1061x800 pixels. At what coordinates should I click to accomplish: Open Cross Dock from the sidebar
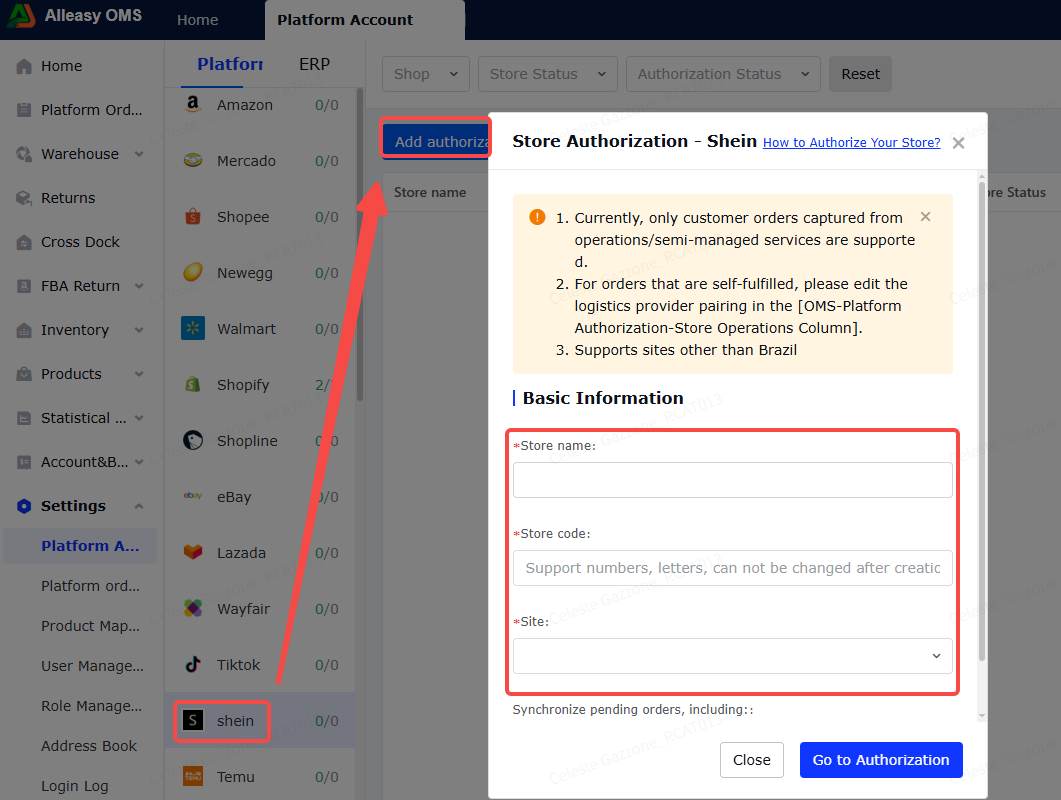point(81,242)
